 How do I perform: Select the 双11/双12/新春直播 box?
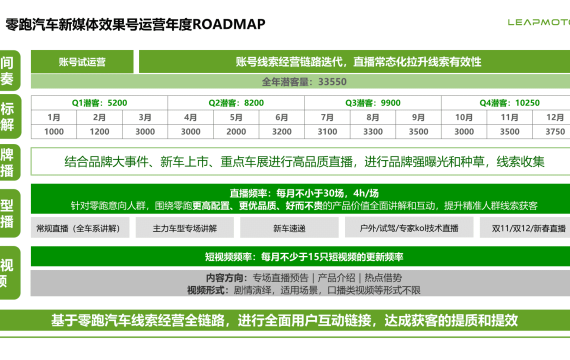(x=525, y=228)
